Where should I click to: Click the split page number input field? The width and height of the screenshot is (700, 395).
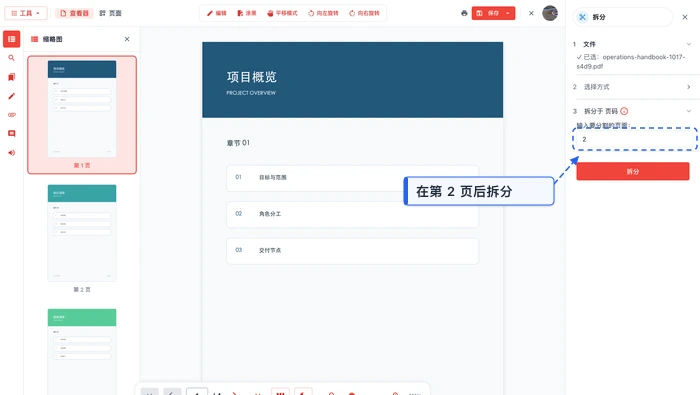click(x=634, y=139)
